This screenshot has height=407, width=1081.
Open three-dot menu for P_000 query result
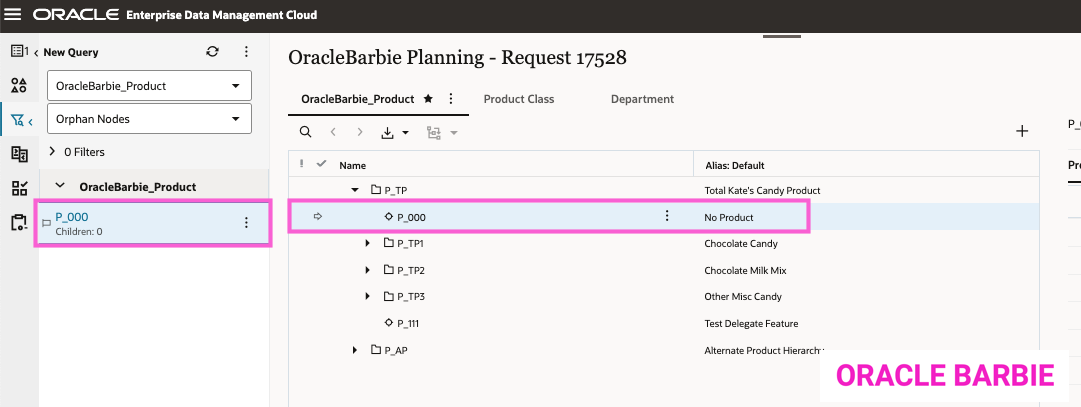pos(246,223)
